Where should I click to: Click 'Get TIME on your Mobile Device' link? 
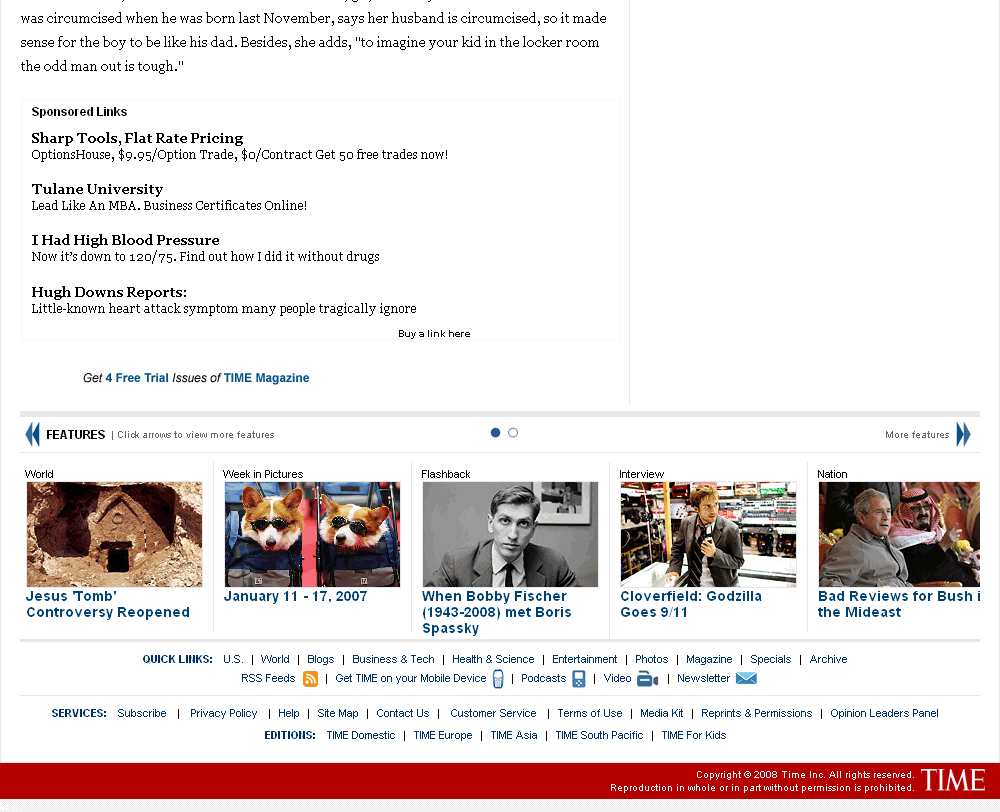click(x=411, y=678)
